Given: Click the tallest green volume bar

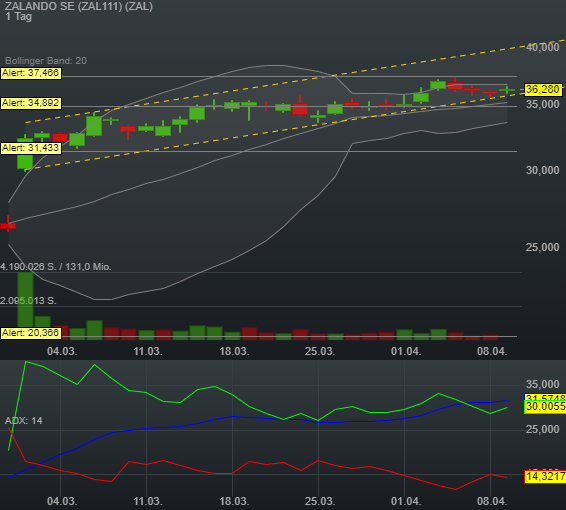Looking at the screenshot, I should pyautogui.click(x=25, y=306).
